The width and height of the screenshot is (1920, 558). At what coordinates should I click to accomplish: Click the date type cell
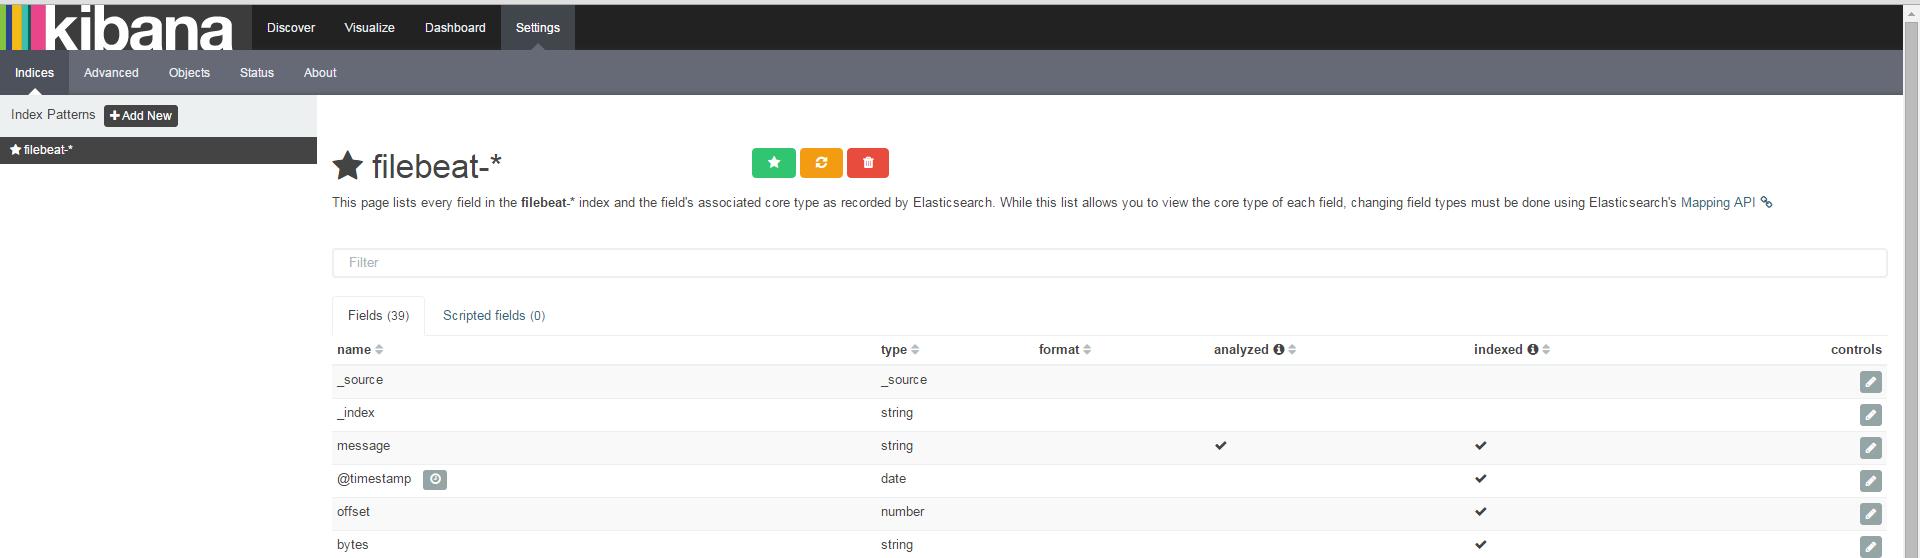pyautogui.click(x=893, y=479)
